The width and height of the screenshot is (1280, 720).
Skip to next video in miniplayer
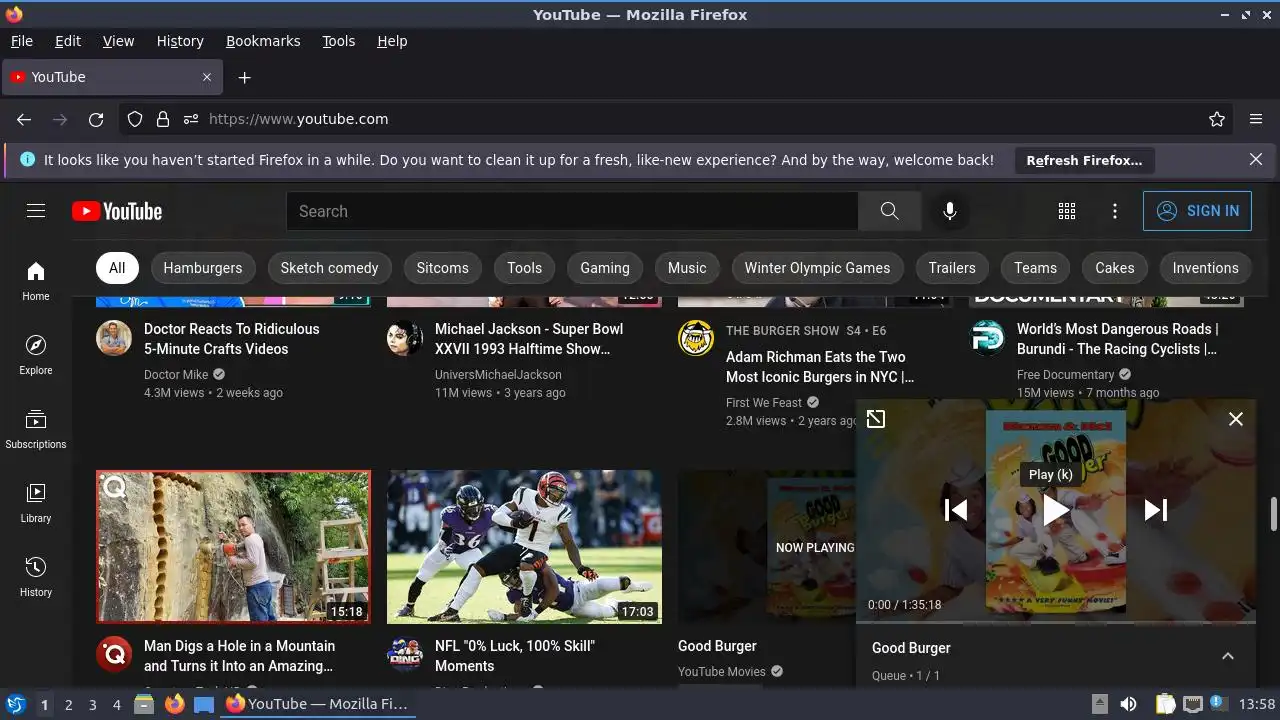1156,510
